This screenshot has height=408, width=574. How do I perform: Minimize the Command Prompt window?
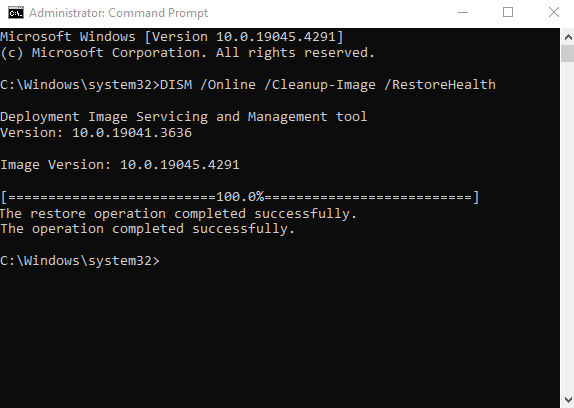click(x=463, y=12)
